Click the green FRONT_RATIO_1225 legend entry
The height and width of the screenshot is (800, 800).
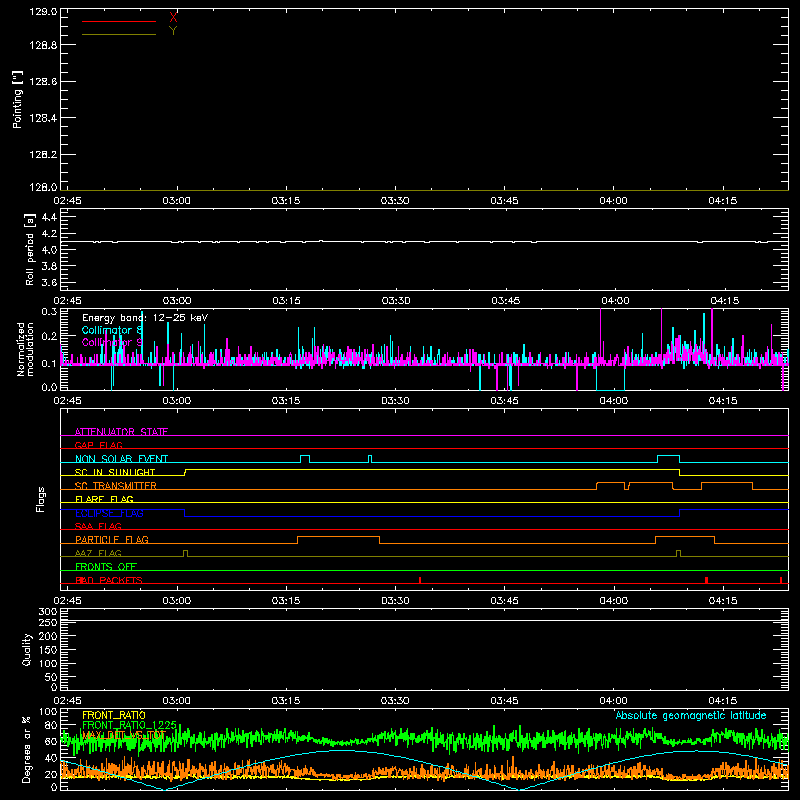(x=129, y=725)
